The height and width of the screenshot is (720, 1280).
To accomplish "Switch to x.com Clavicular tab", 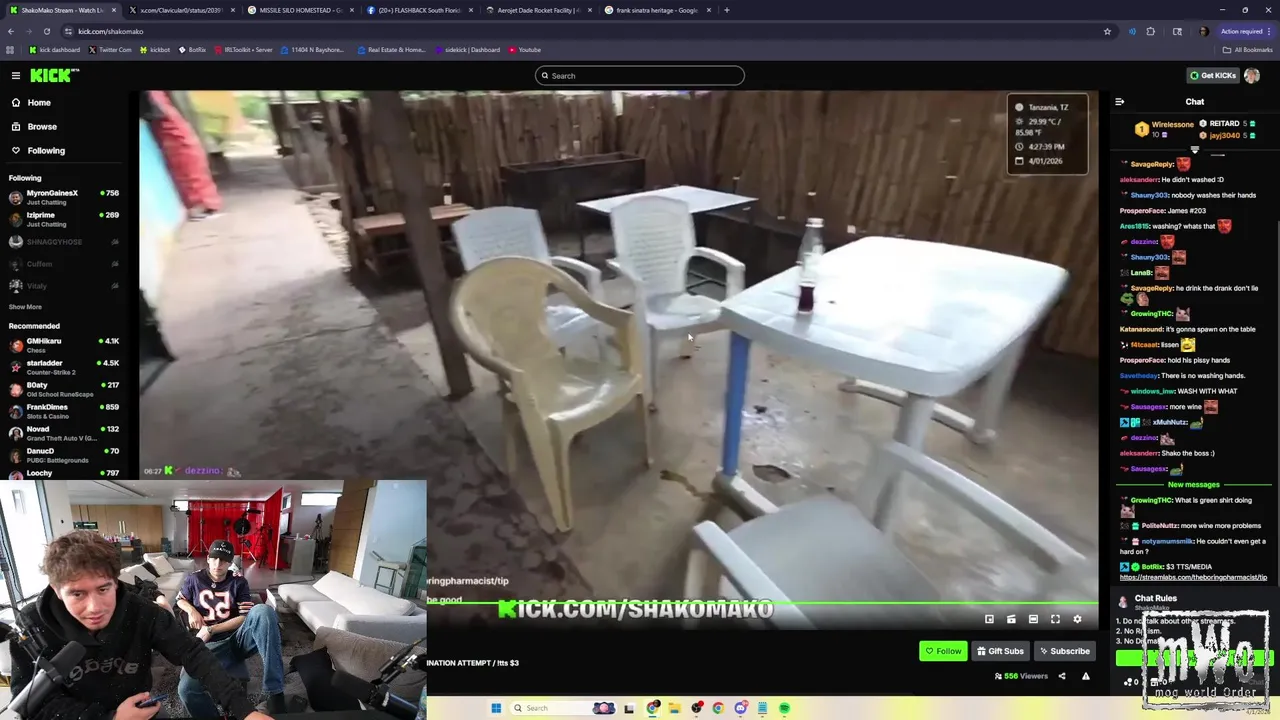I will [181, 10].
